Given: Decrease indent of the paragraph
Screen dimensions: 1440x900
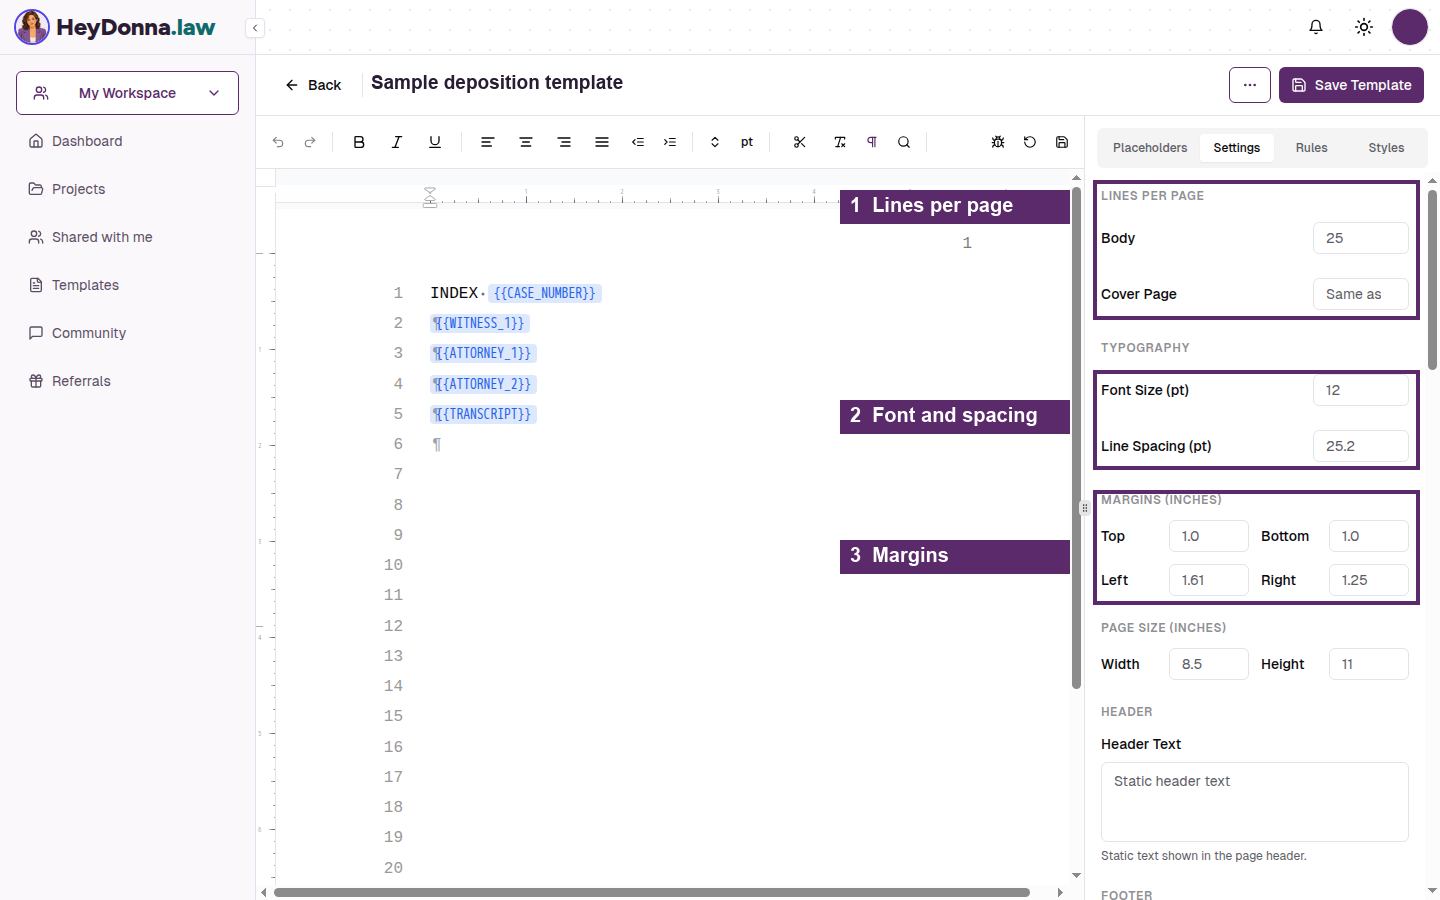Looking at the screenshot, I should (x=638, y=142).
